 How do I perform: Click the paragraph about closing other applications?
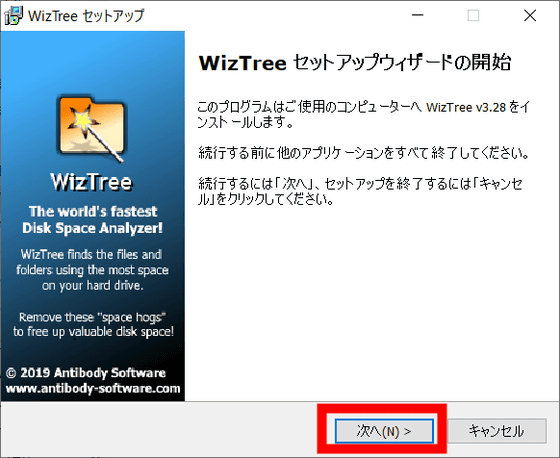pyautogui.click(x=364, y=153)
